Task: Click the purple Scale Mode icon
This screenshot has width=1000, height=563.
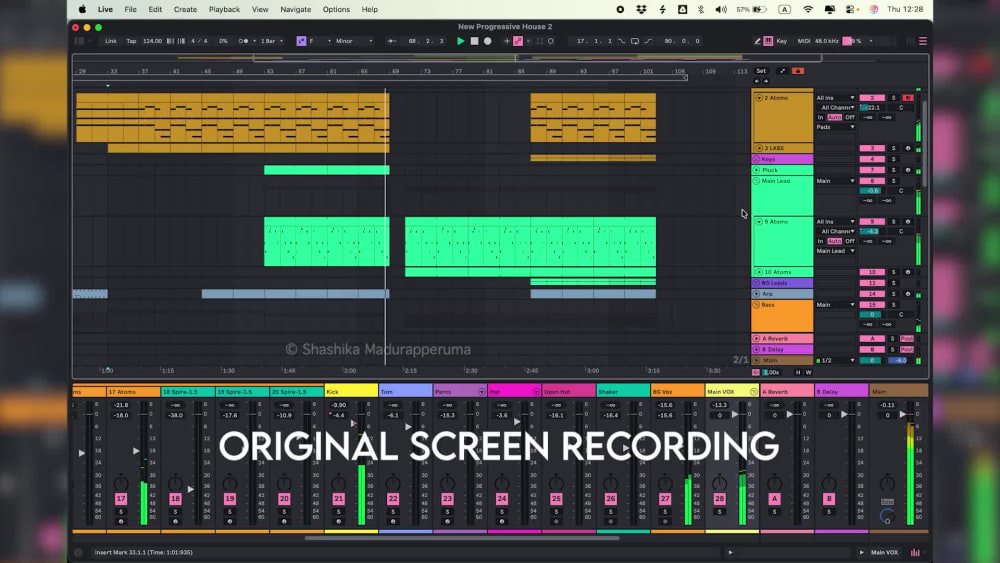Action: click(301, 41)
